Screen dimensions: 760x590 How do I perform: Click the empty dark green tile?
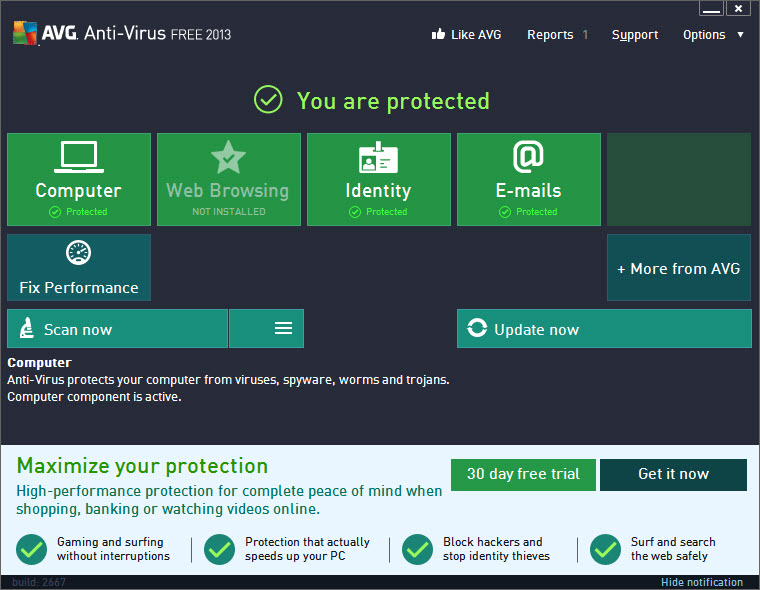678,180
